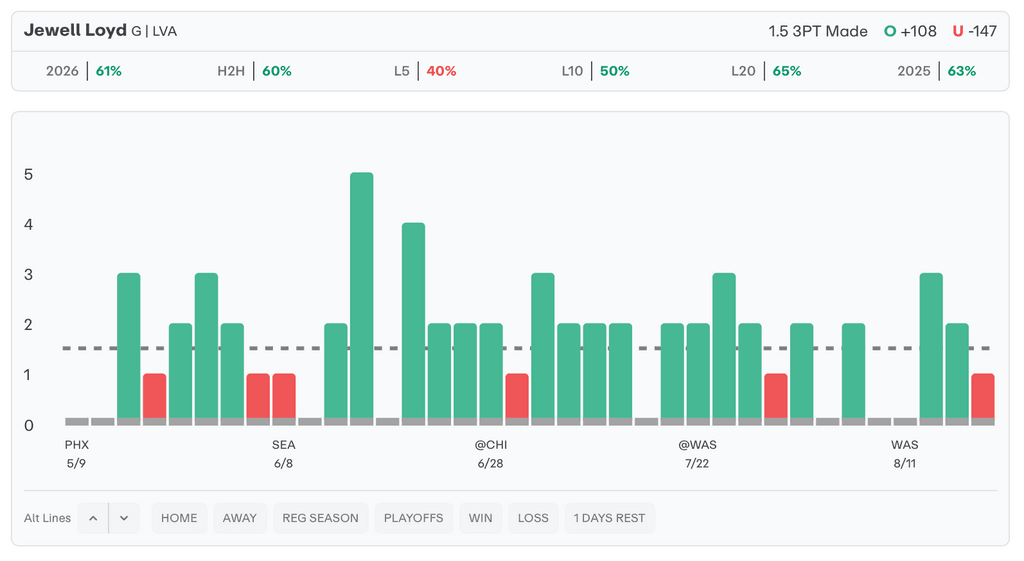Select the green bar reaching 4

click(413, 324)
